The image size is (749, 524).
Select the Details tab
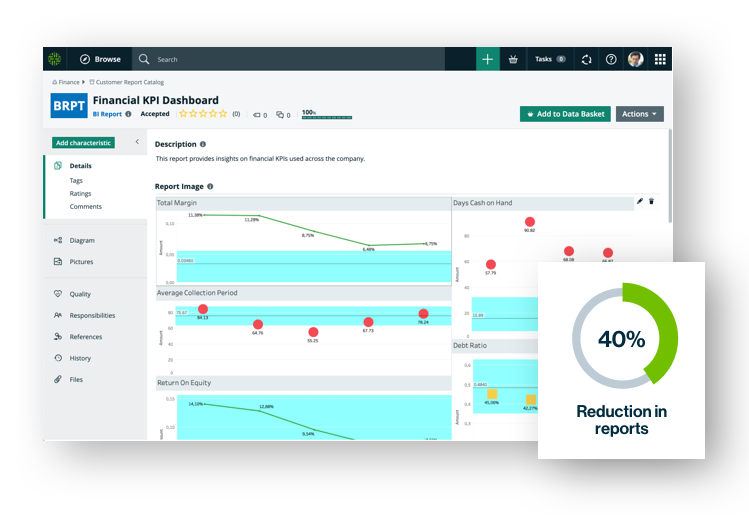pyautogui.click(x=81, y=166)
